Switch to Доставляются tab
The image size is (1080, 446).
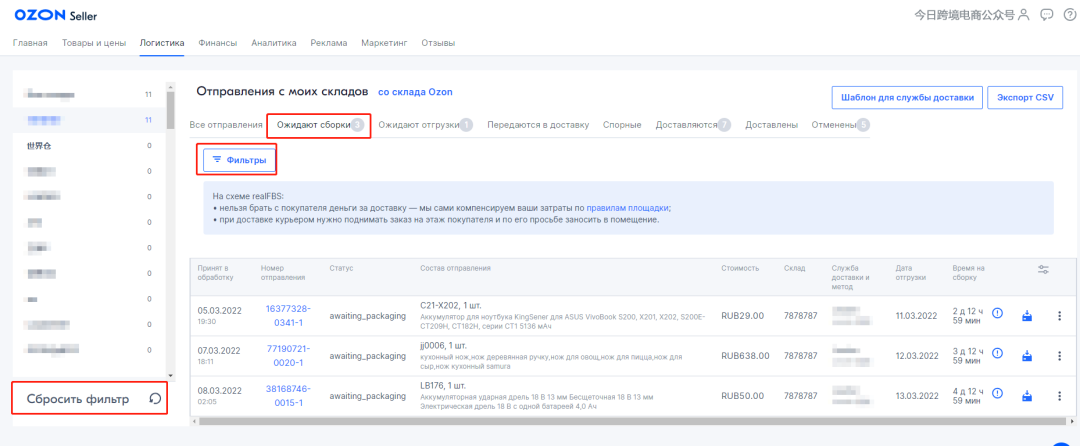(x=693, y=125)
